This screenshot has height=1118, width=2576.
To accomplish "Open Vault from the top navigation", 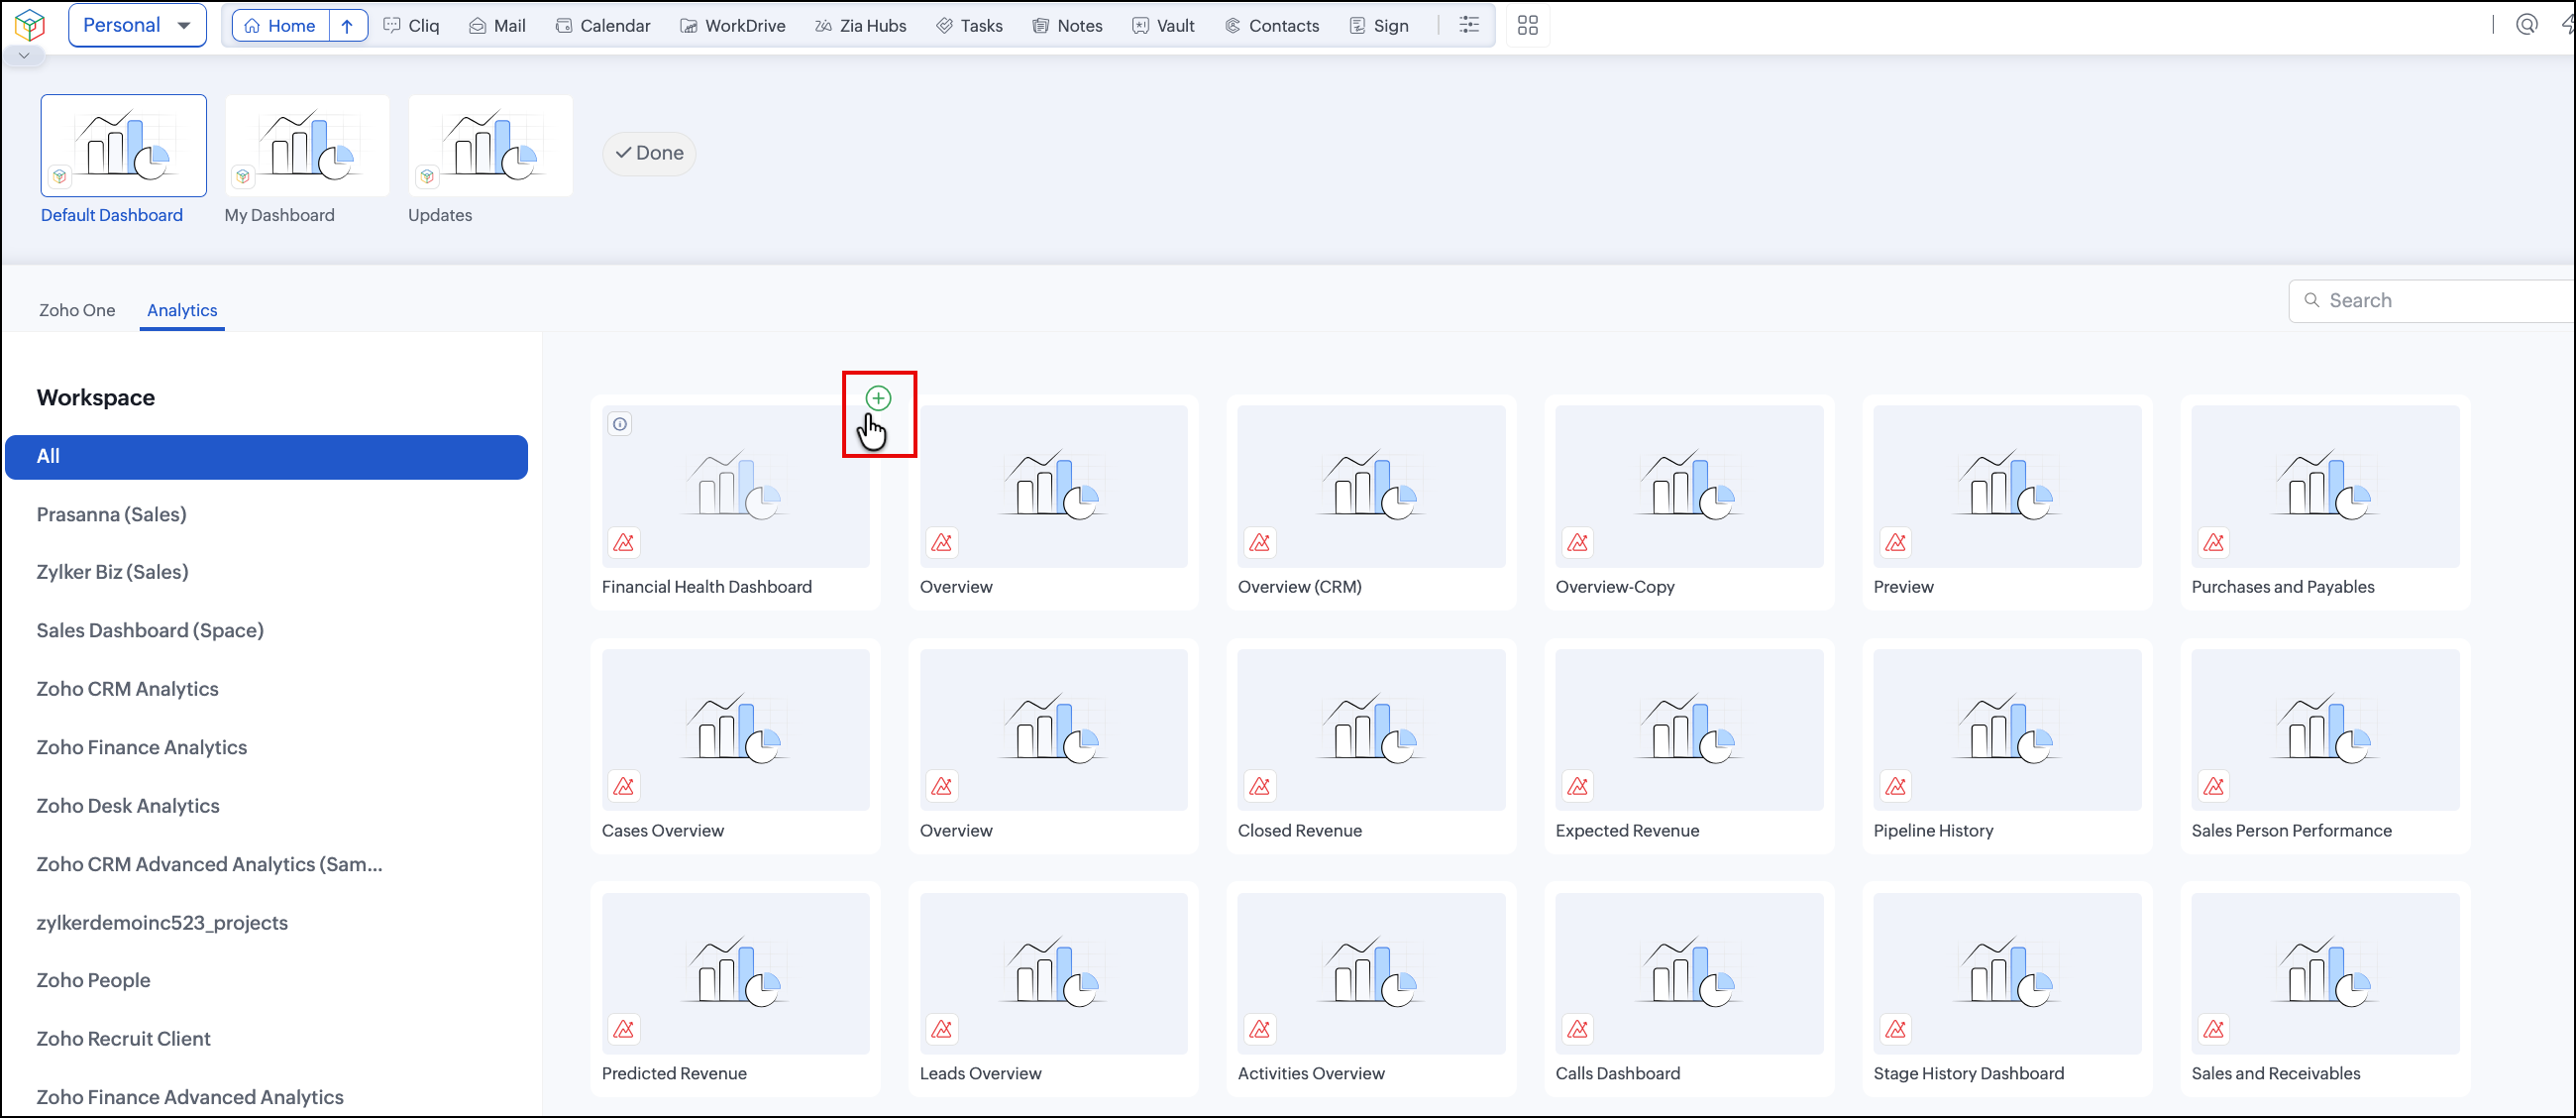I will click(1164, 26).
